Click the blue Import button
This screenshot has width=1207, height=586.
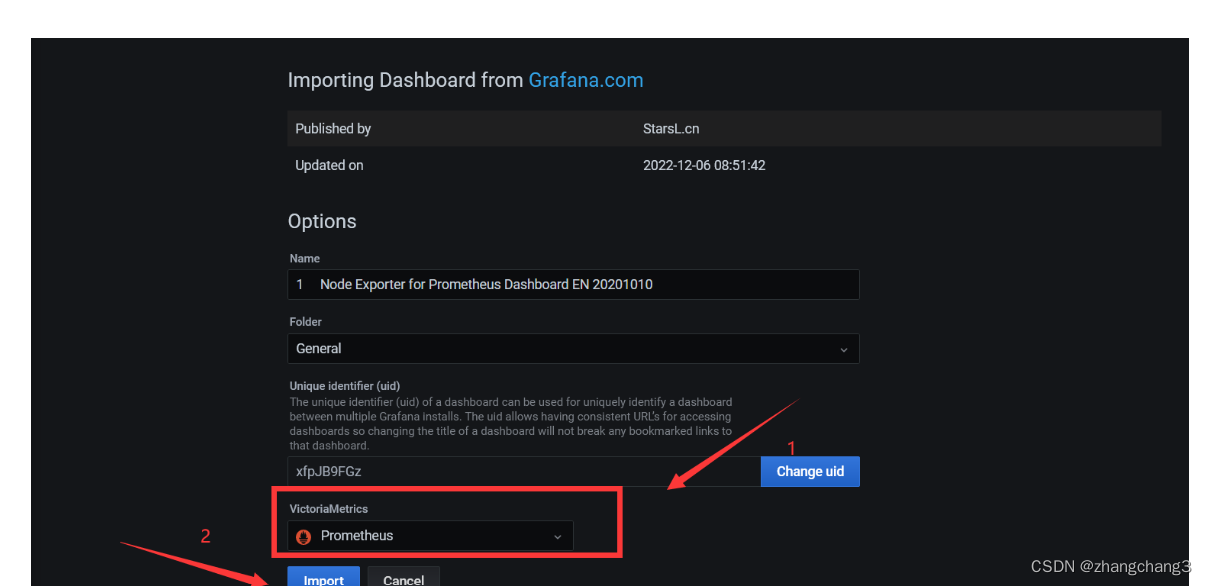tap(323, 577)
